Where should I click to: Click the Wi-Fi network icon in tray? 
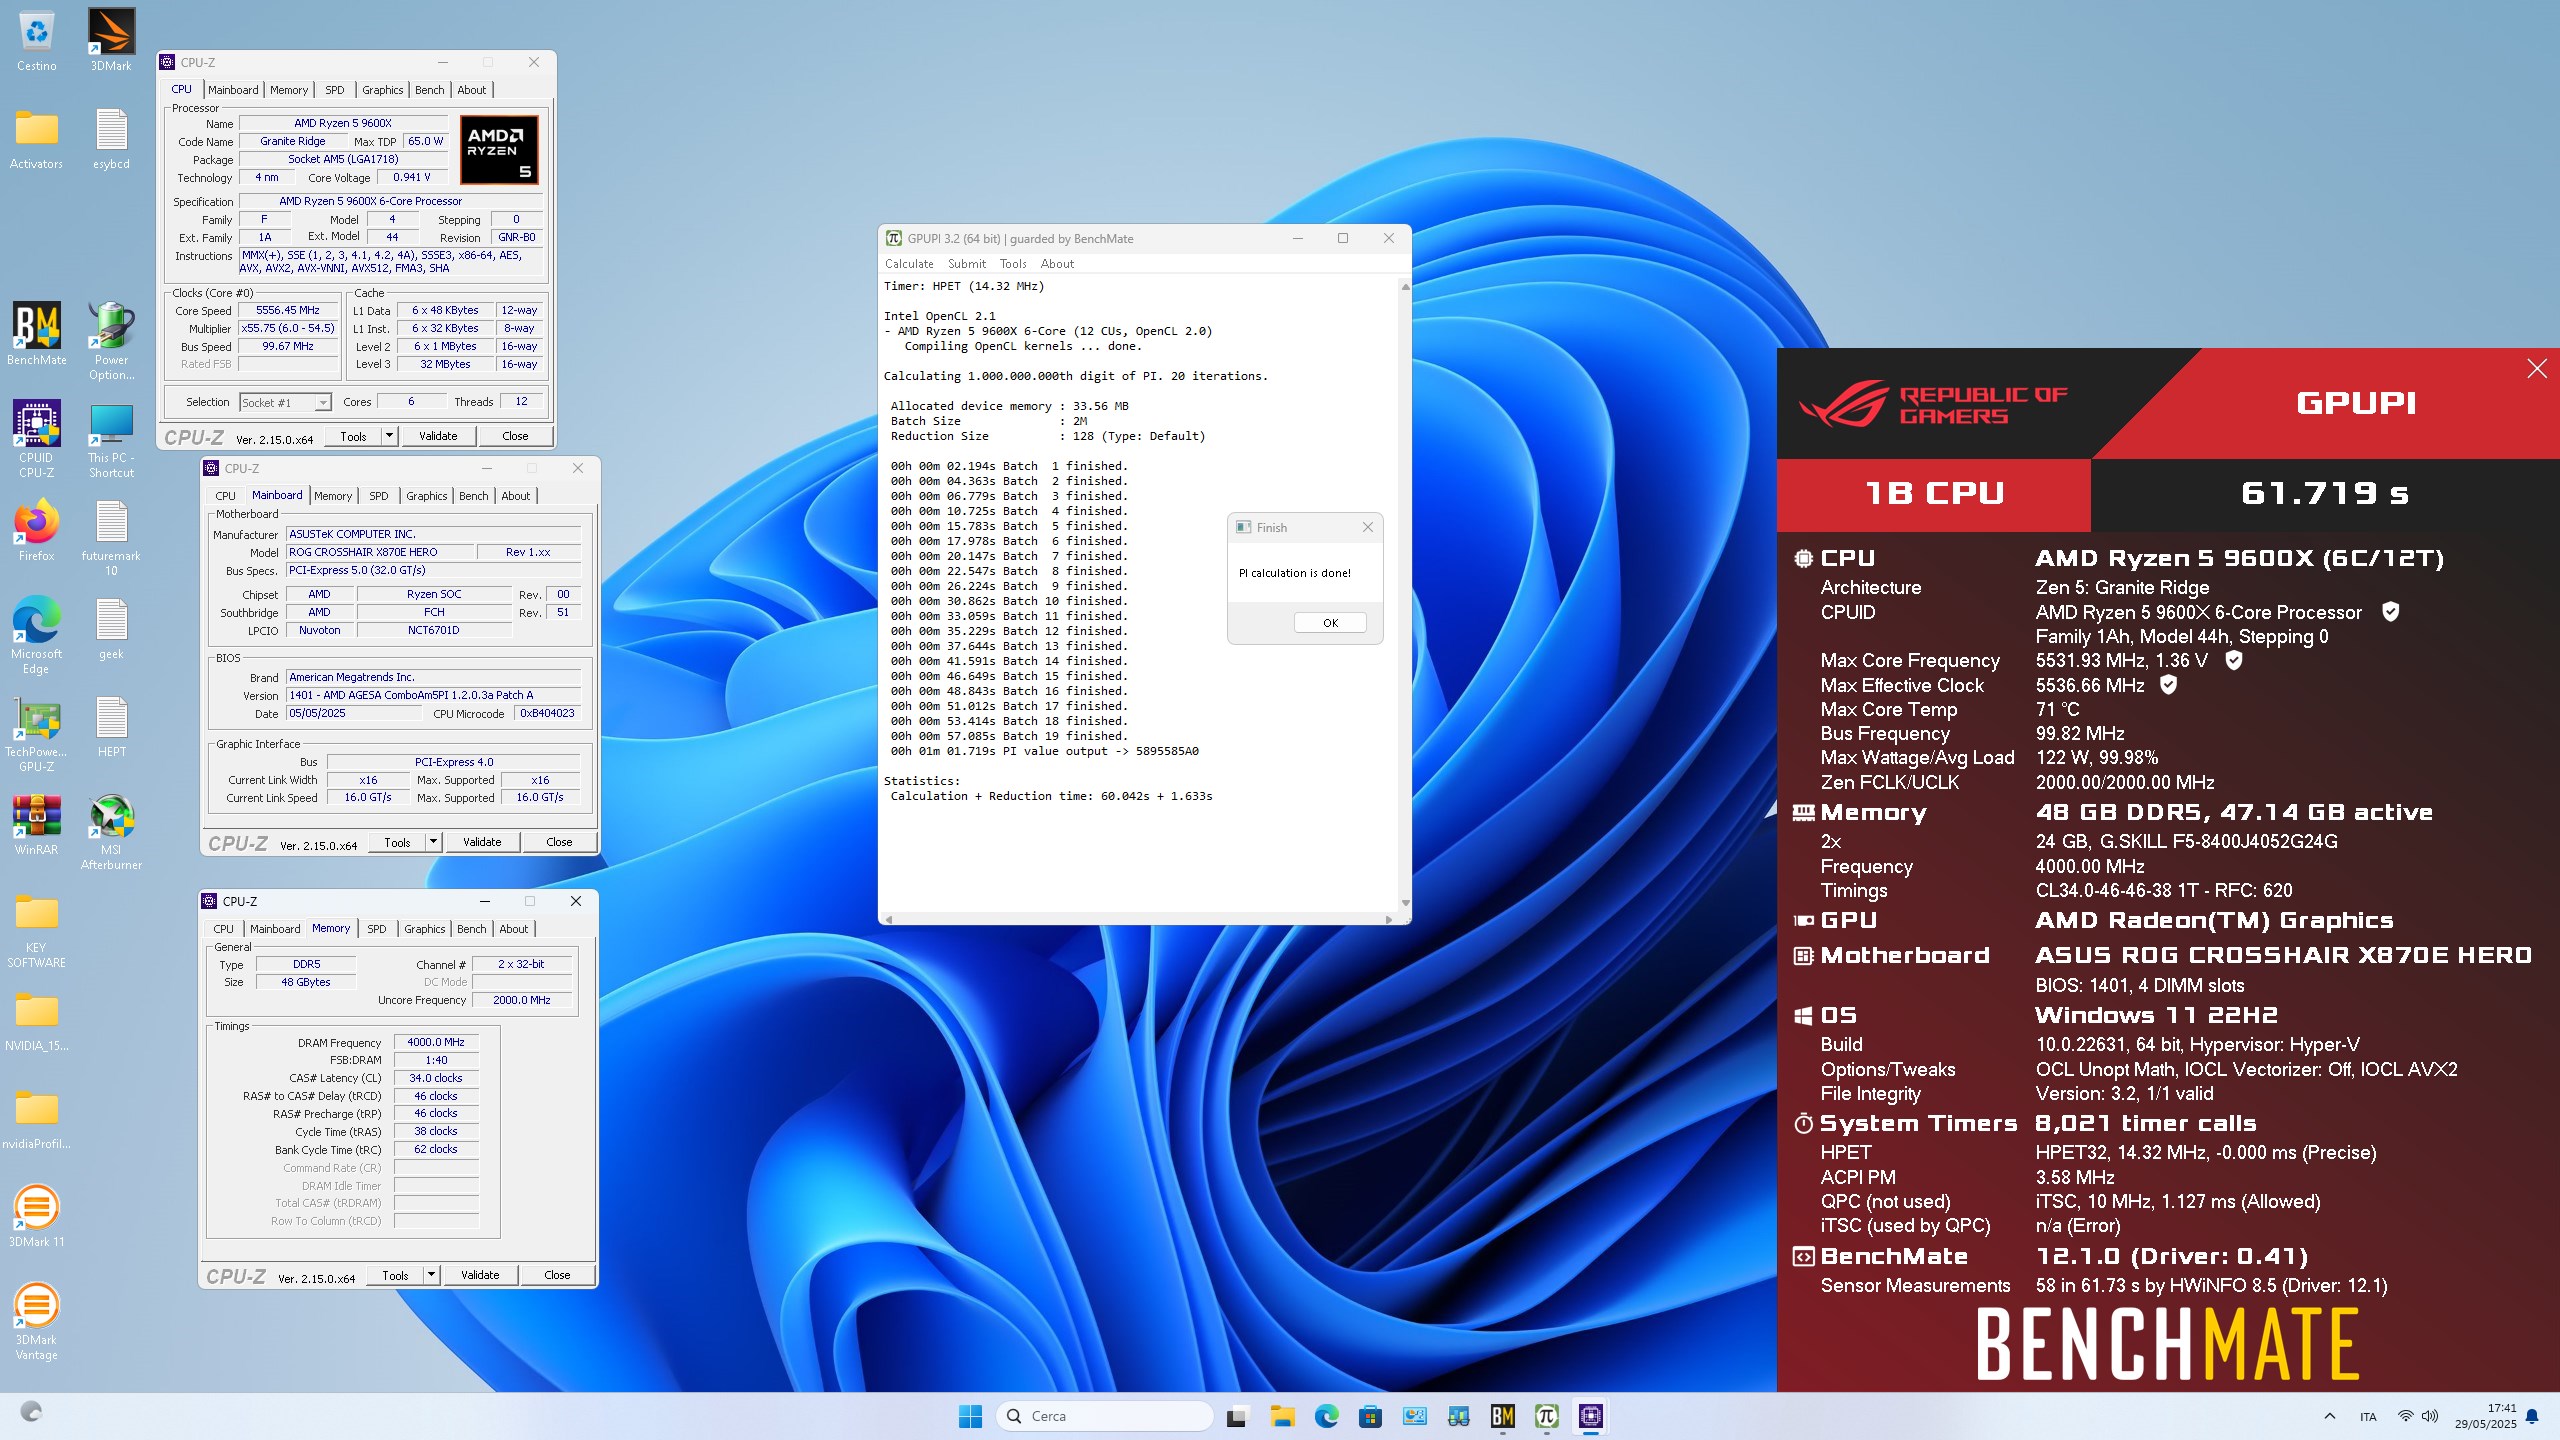point(2405,1416)
